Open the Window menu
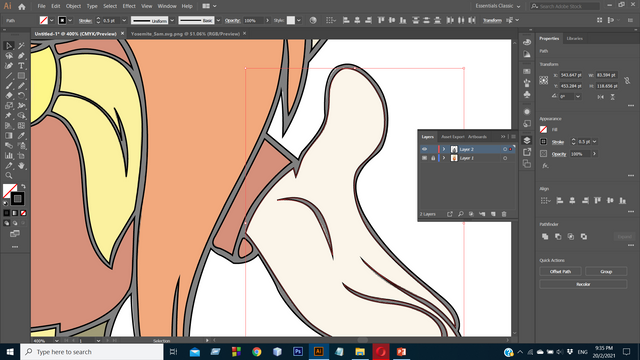 167,6
